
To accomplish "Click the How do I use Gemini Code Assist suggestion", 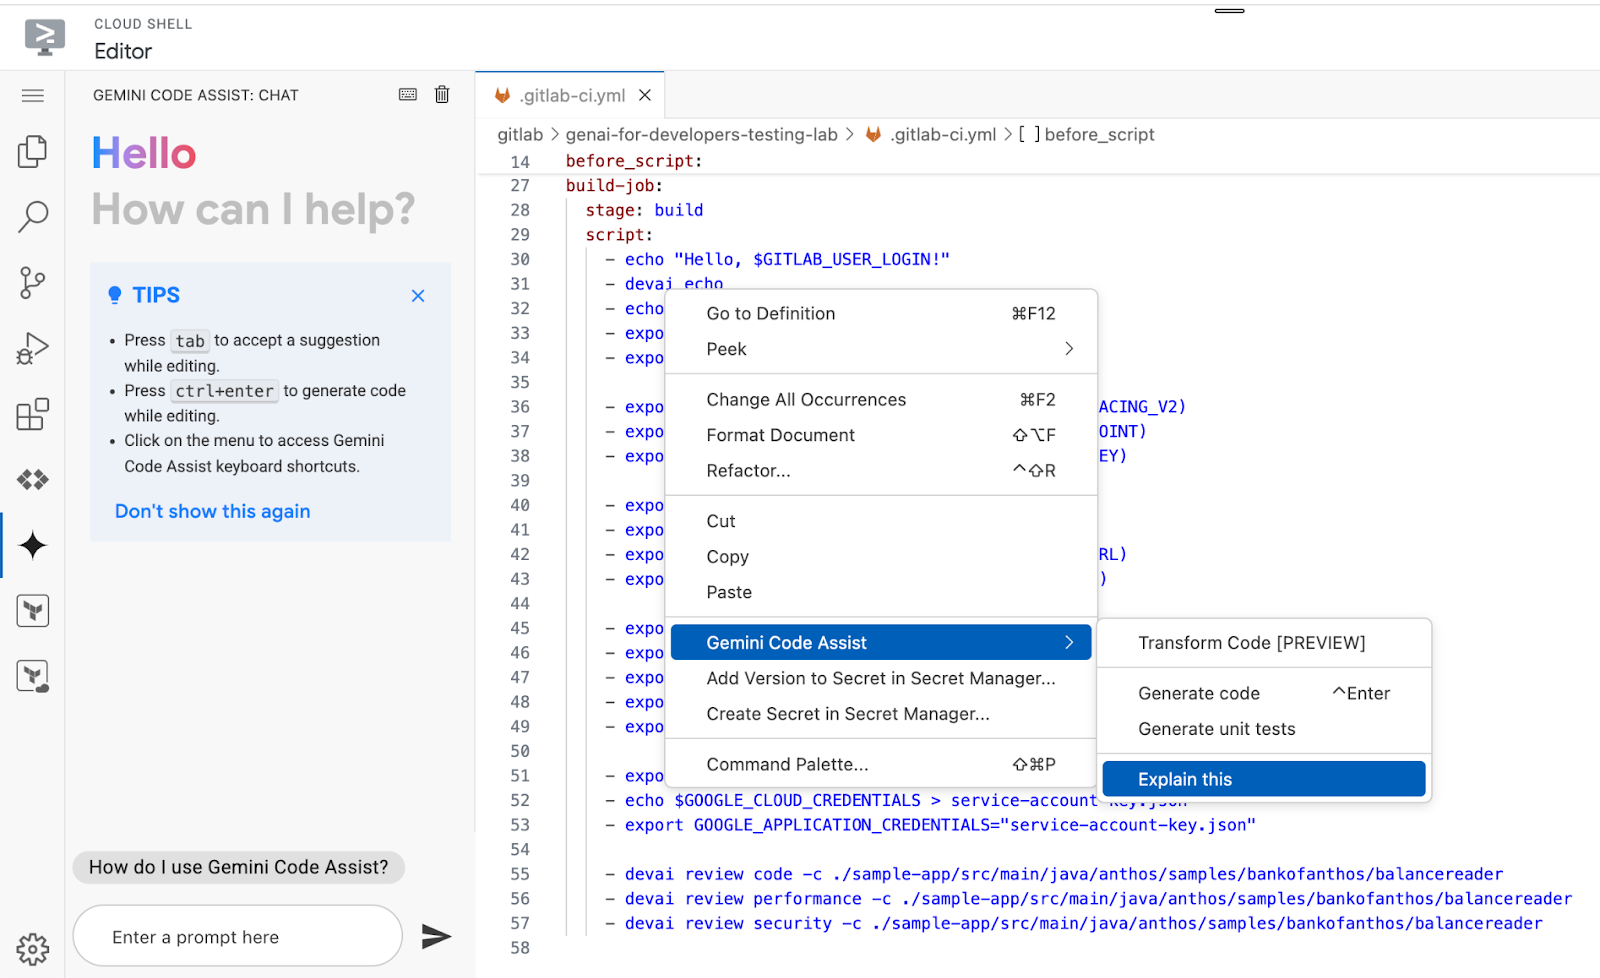I will pyautogui.click(x=238, y=867).
